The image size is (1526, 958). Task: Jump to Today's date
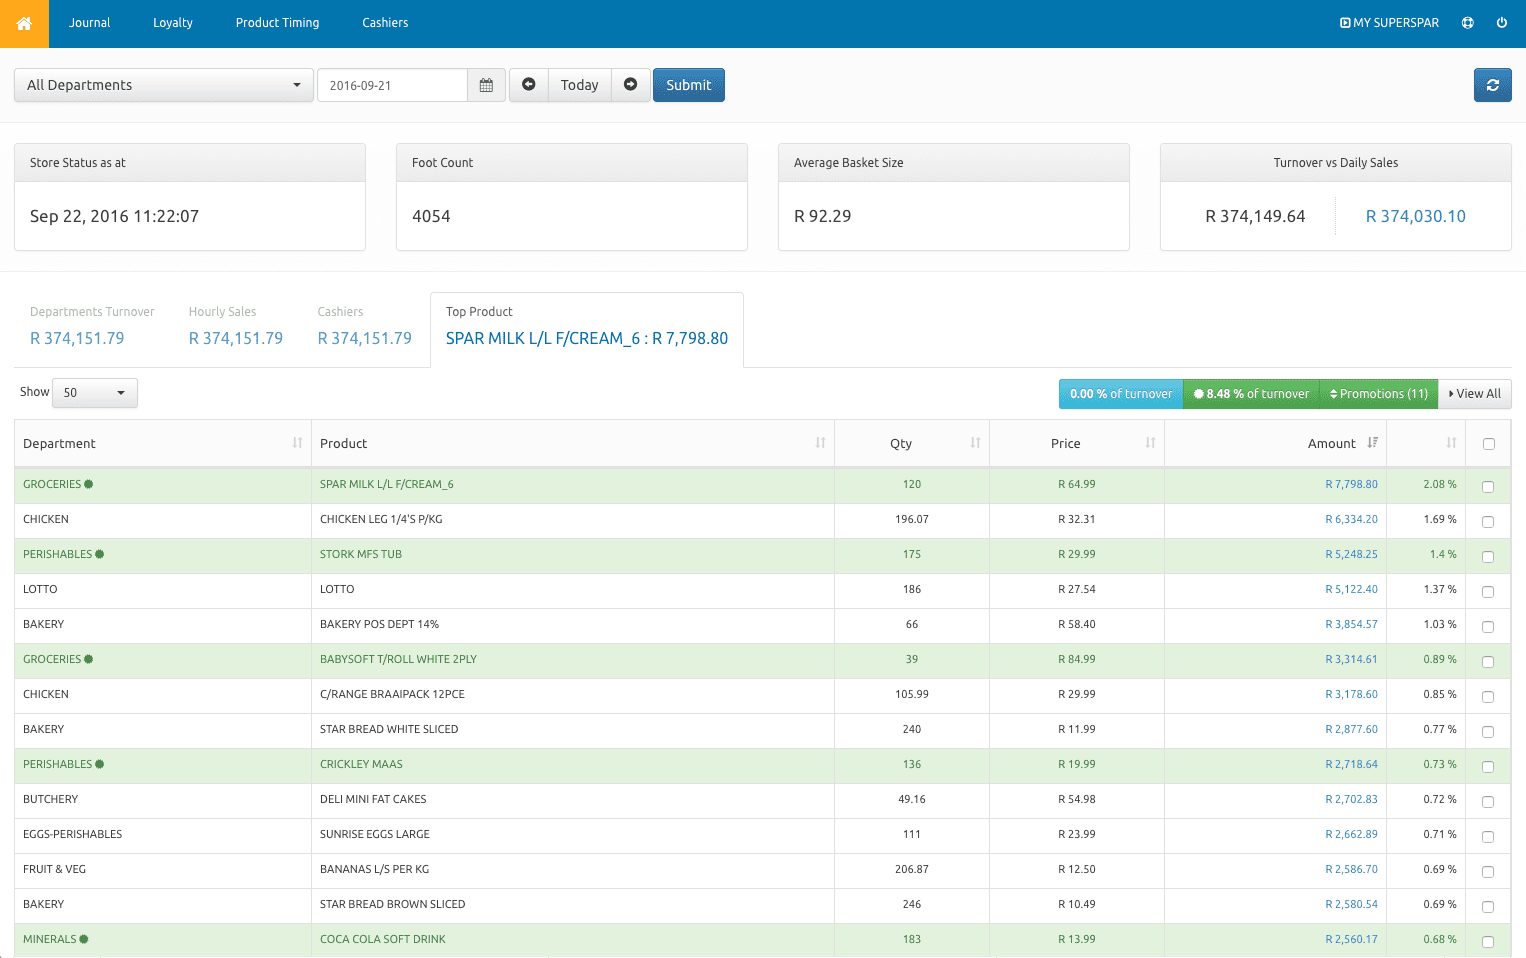point(580,85)
